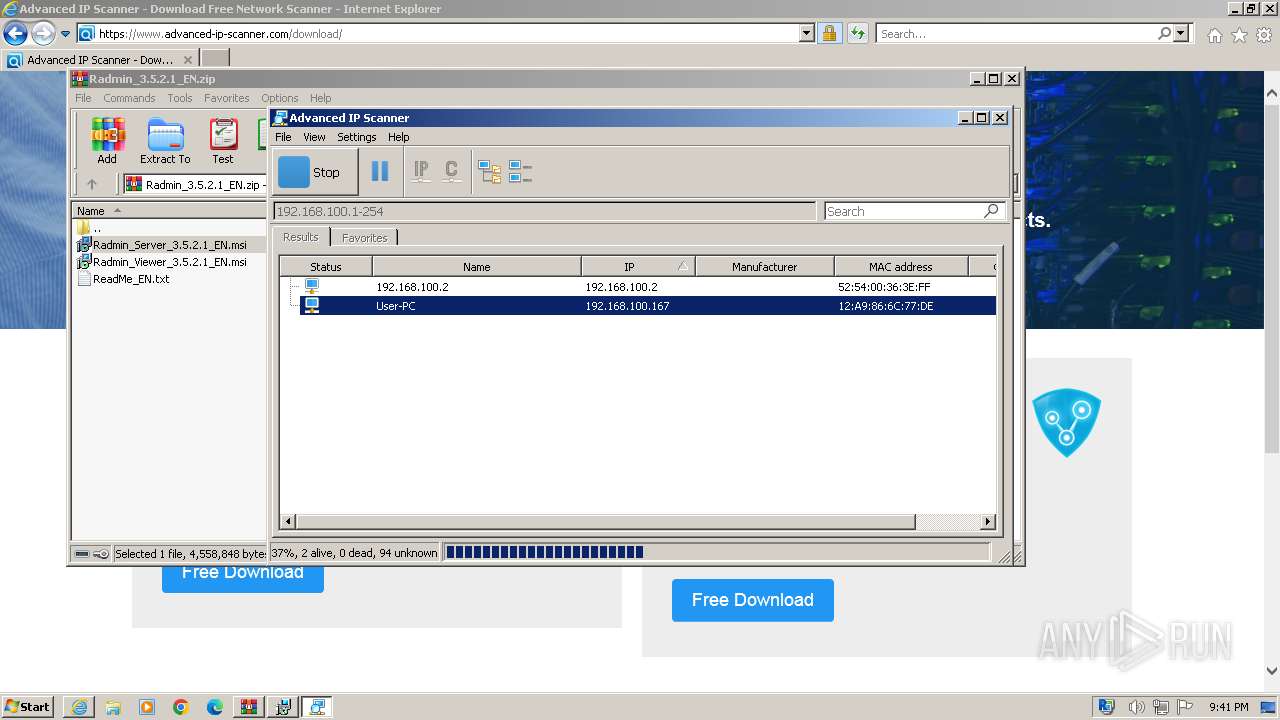
Task: Open WinRAR Help menu
Action: [320, 98]
